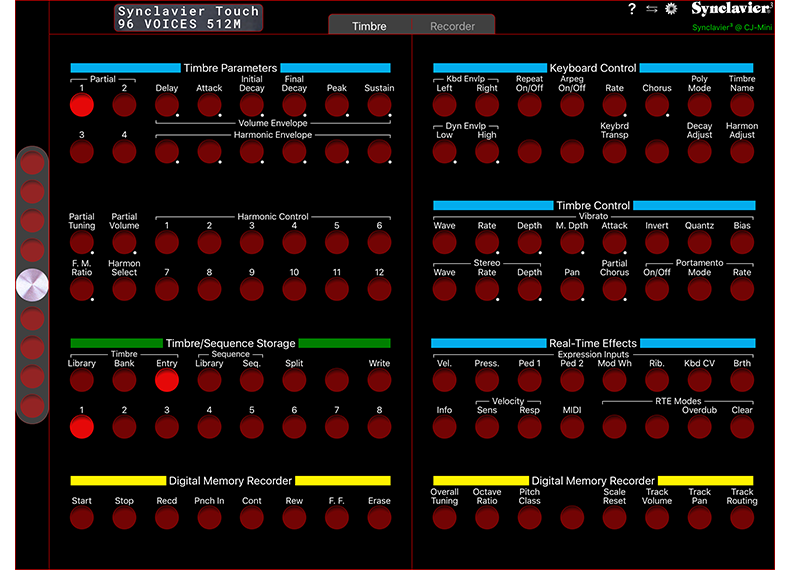Click the F.F. fast forward button

tap(337, 518)
